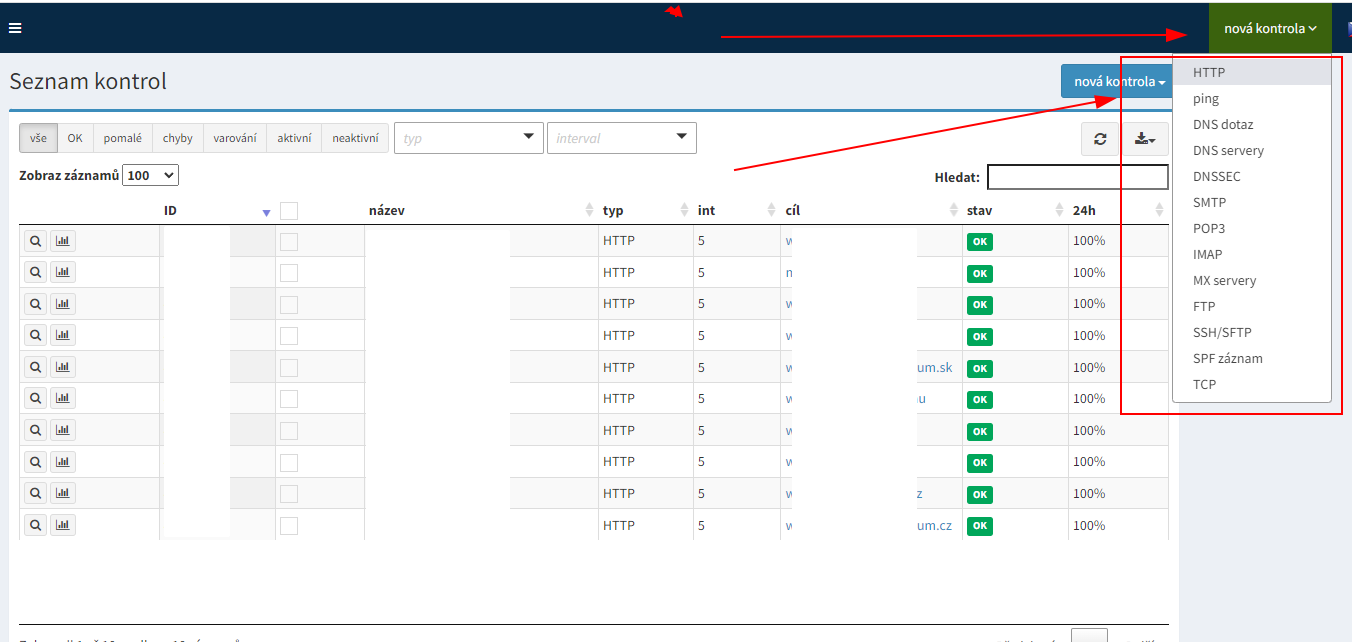
Task: Choose DNS servery from the menu
Action: [1252, 151]
